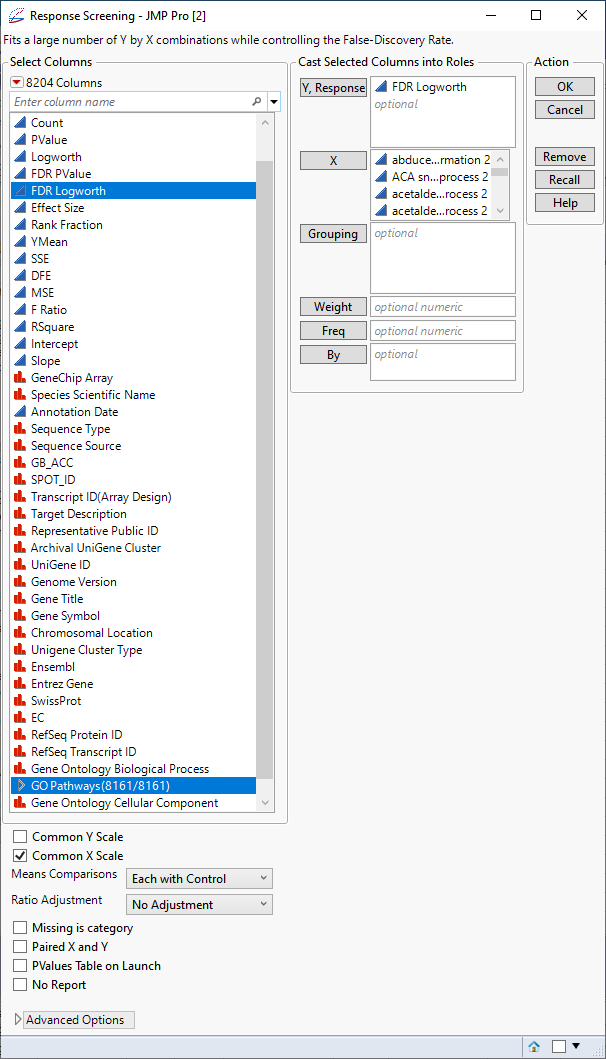This screenshot has height=1059, width=606.
Task: Click the nominal icon beside SPOT_ID
Action: point(20,480)
